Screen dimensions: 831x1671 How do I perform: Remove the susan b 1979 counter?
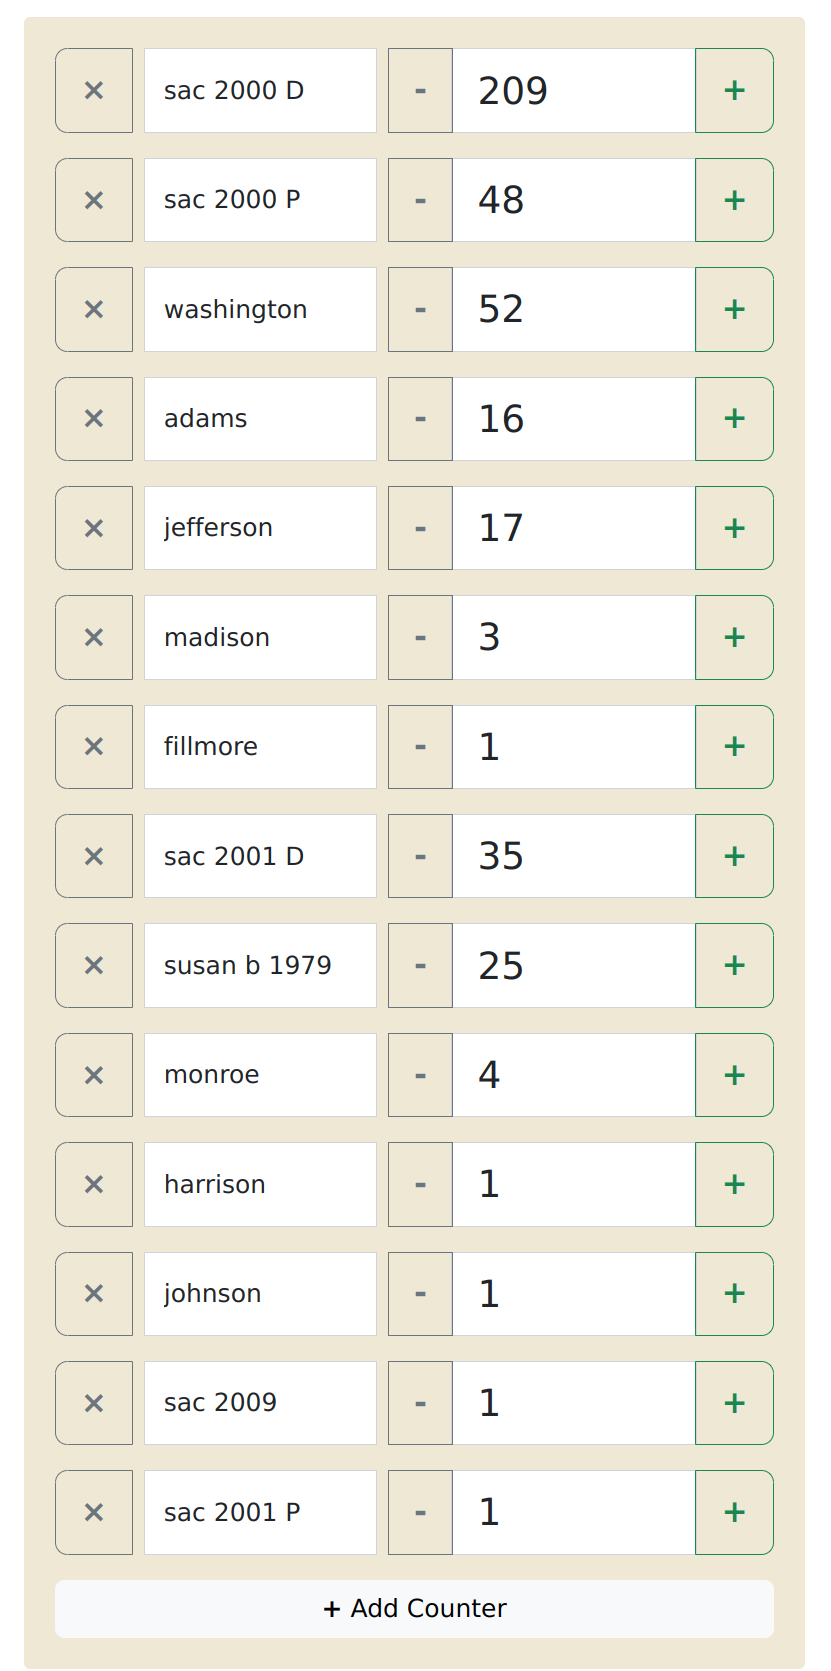94,965
